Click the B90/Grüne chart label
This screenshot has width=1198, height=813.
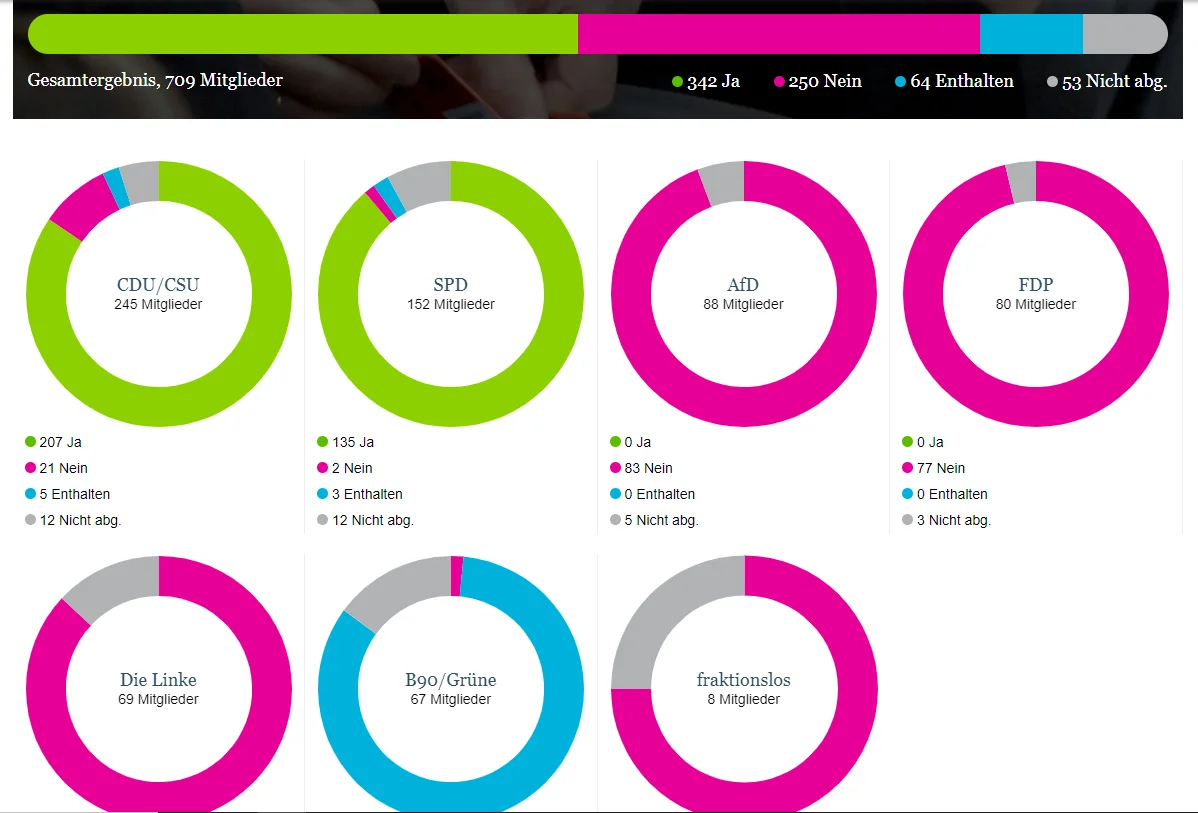point(450,681)
